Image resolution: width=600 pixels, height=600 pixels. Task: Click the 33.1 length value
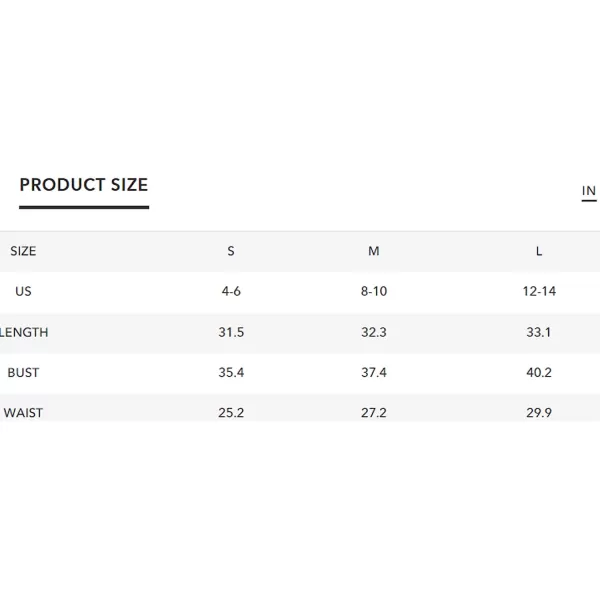539,332
